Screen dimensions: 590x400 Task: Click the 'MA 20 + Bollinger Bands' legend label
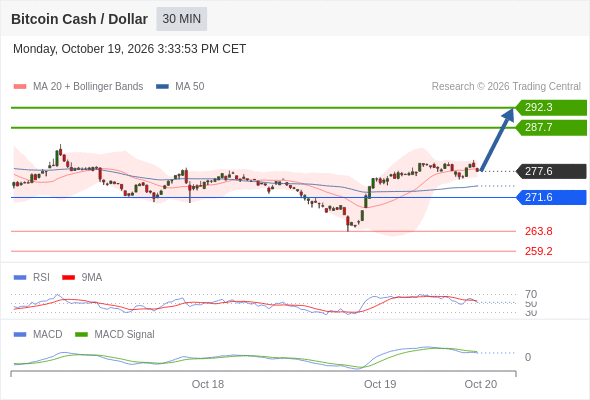click(x=88, y=87)
